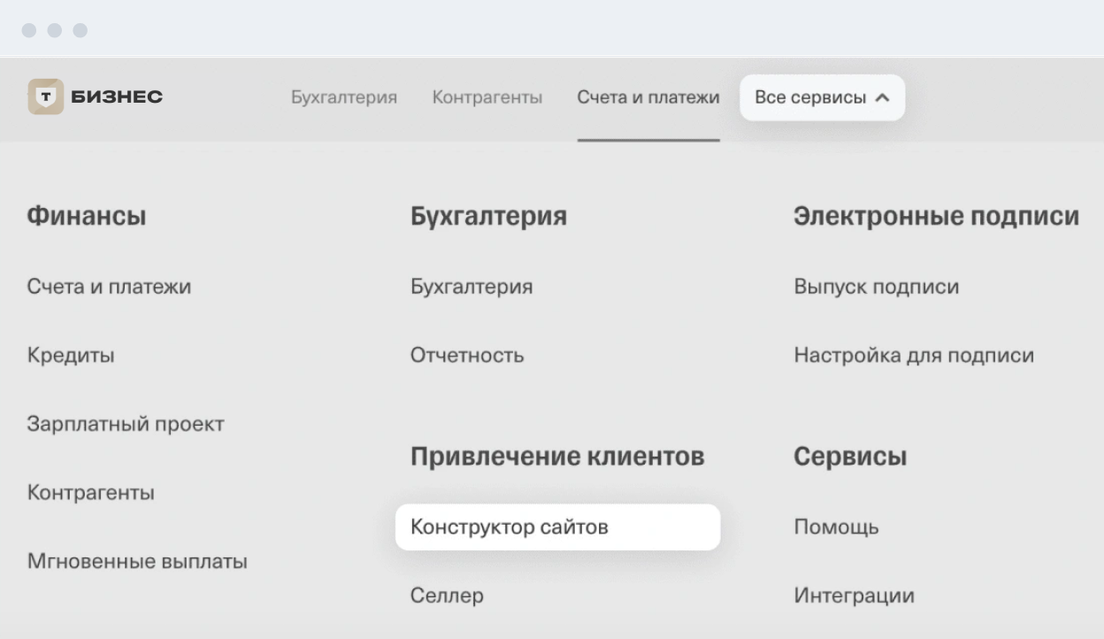Open Помощь under Сервисы
Screen dimensions: 1104x639
click(836, 527)
